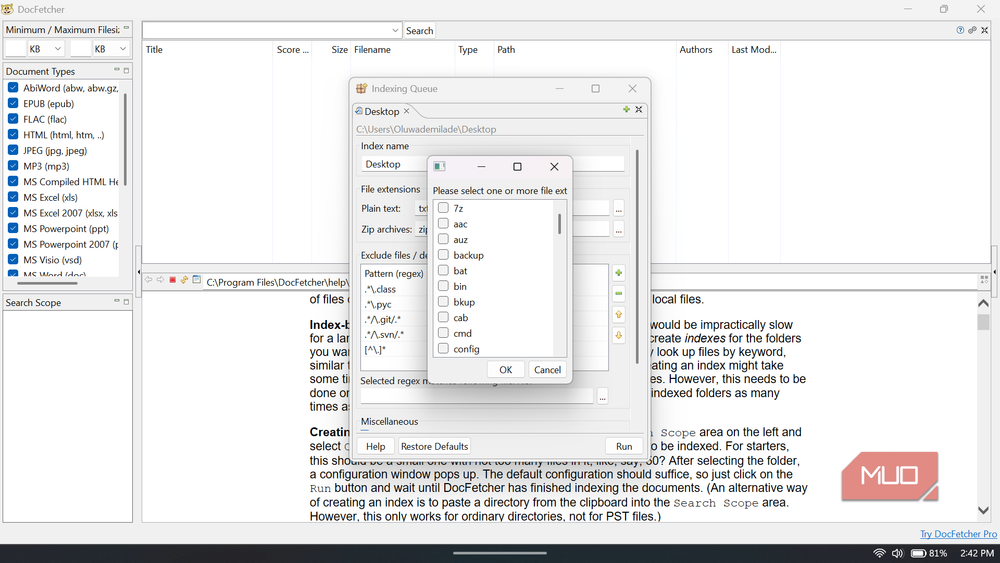Image resolution: width=1000 pixels, height=563 pixels.
Task: Tick the backup extension checkbox
Action: (x=443, y=254)
